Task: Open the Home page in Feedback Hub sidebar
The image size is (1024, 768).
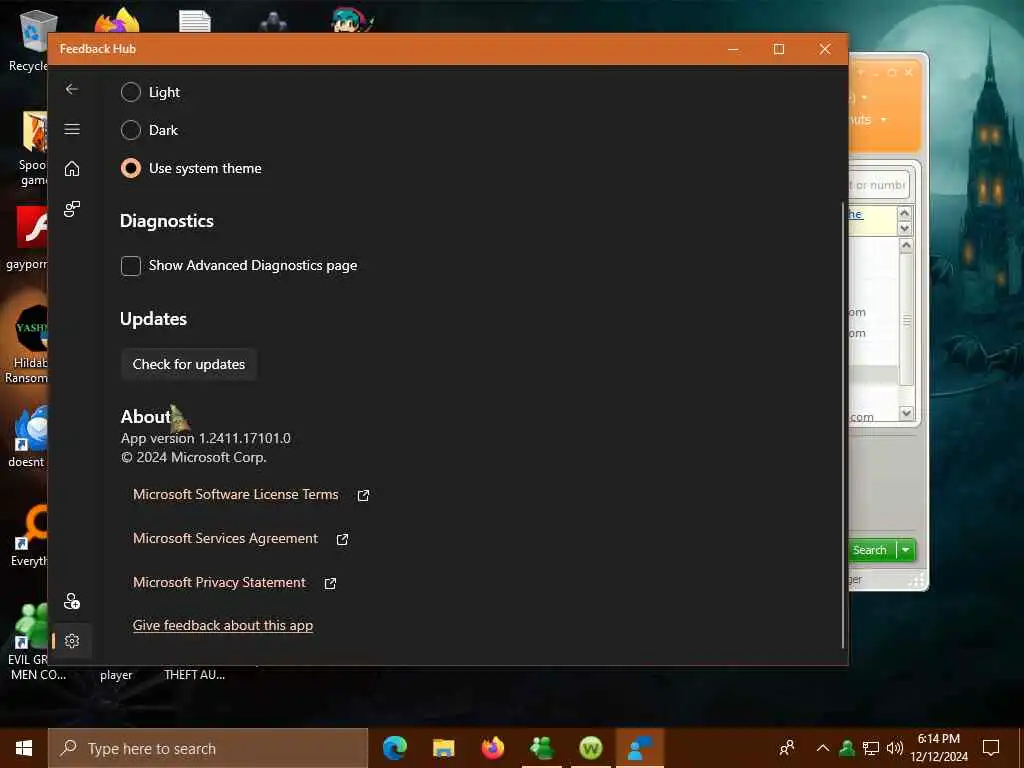Action: (x=72, y=168)
